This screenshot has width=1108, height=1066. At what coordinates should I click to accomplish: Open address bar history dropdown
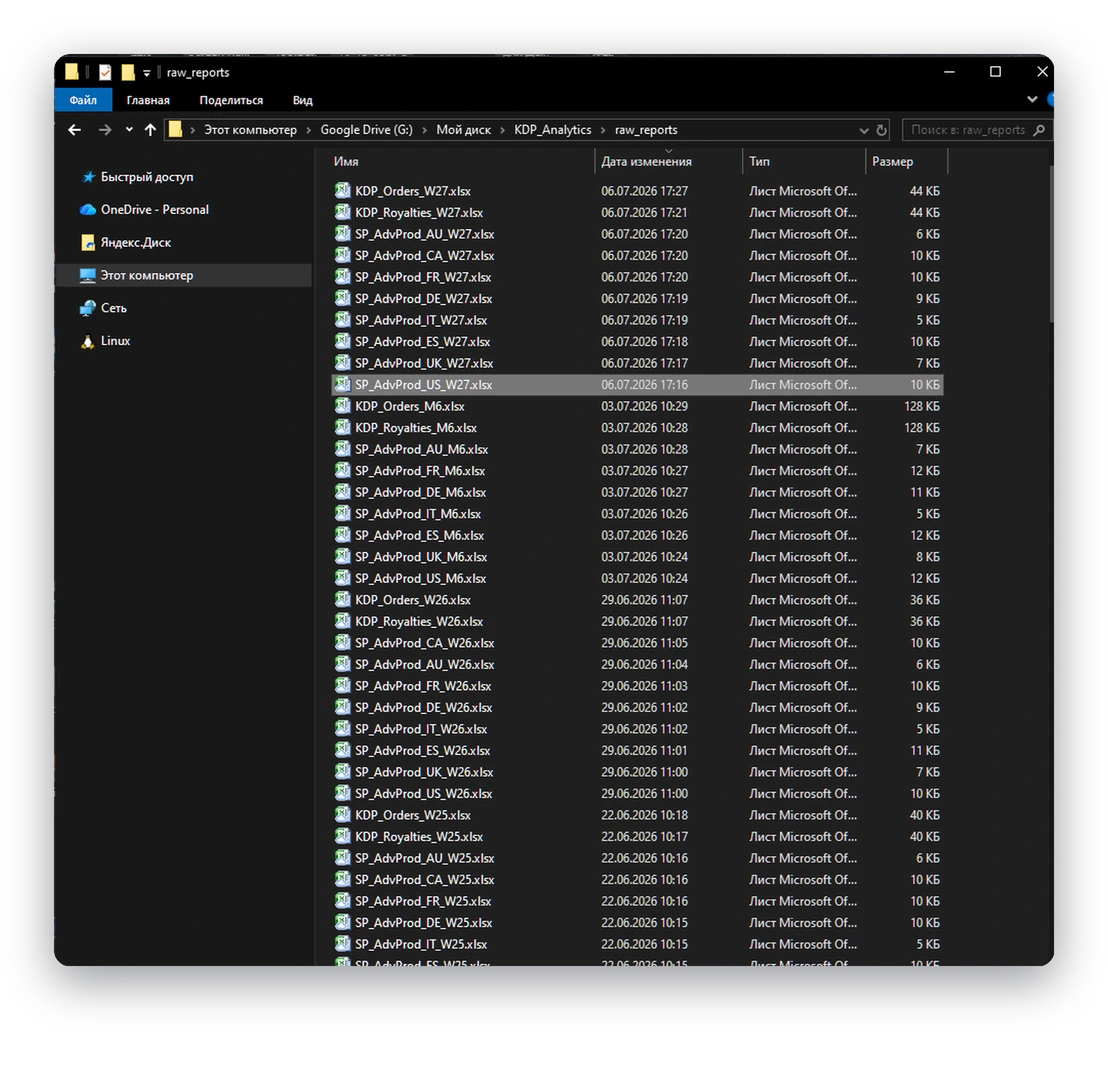tap(864, 130)
